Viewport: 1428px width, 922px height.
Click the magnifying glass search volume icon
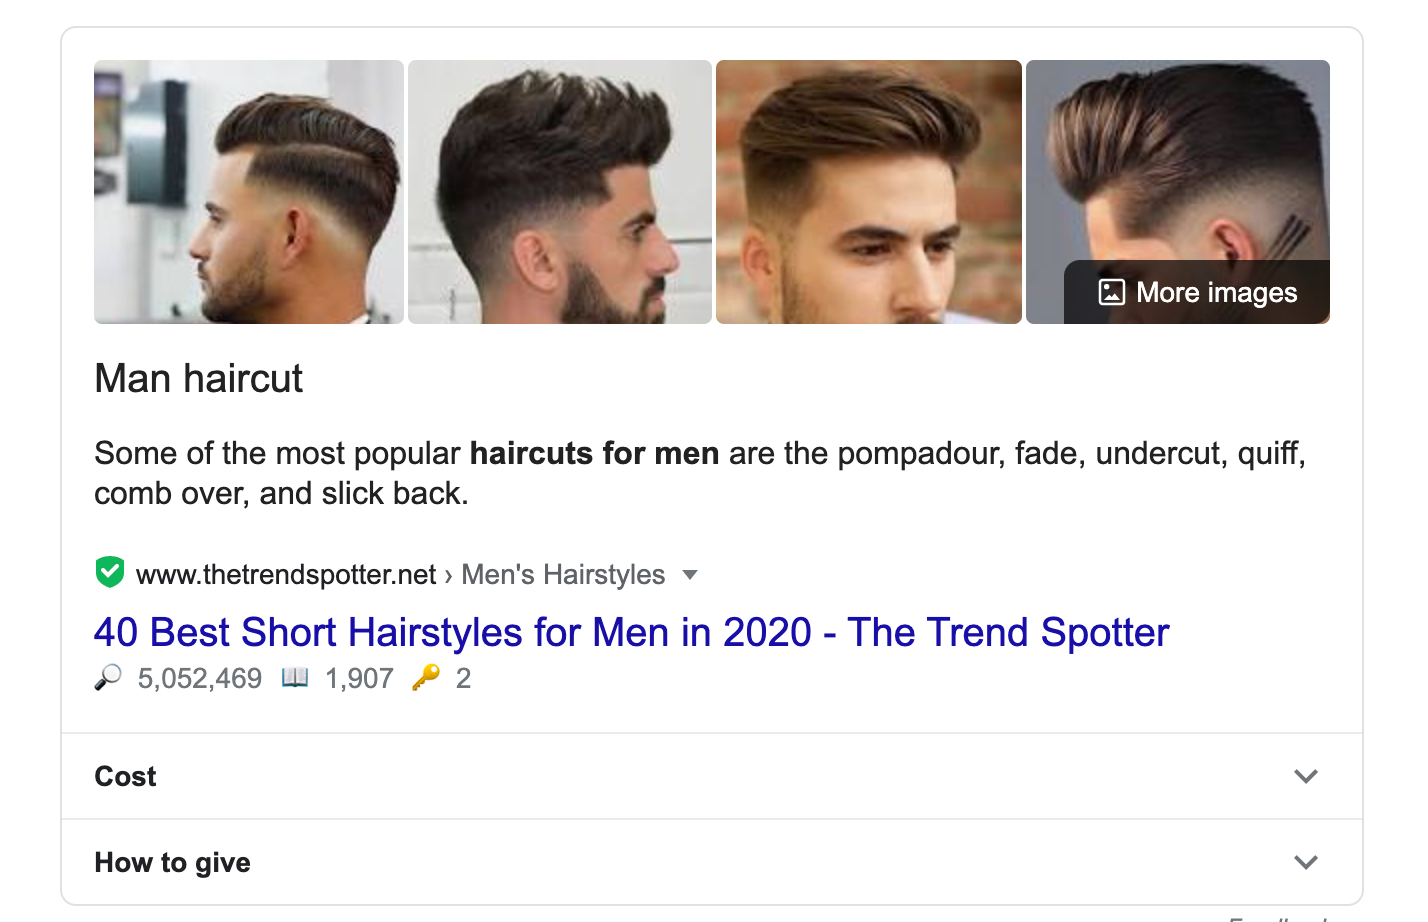click(x=108, y=677)
